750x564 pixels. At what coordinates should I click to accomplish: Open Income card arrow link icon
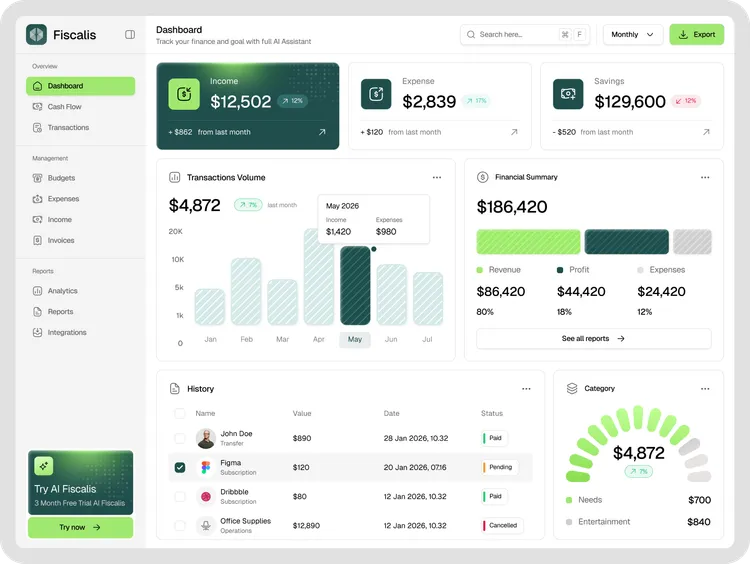pyautogui.click(x=322, y=132)
